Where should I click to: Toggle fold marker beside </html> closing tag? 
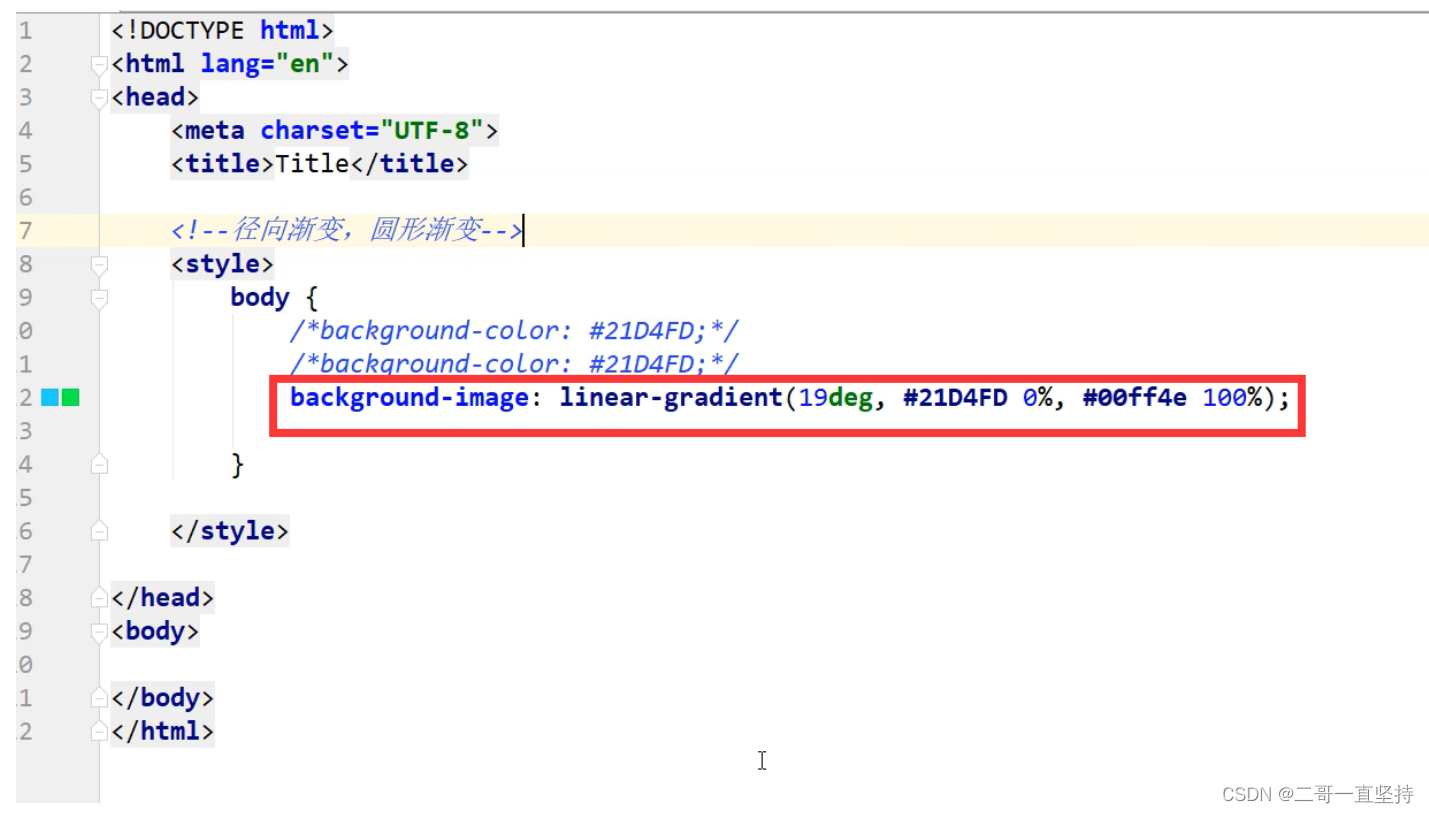tap(99, 731)
